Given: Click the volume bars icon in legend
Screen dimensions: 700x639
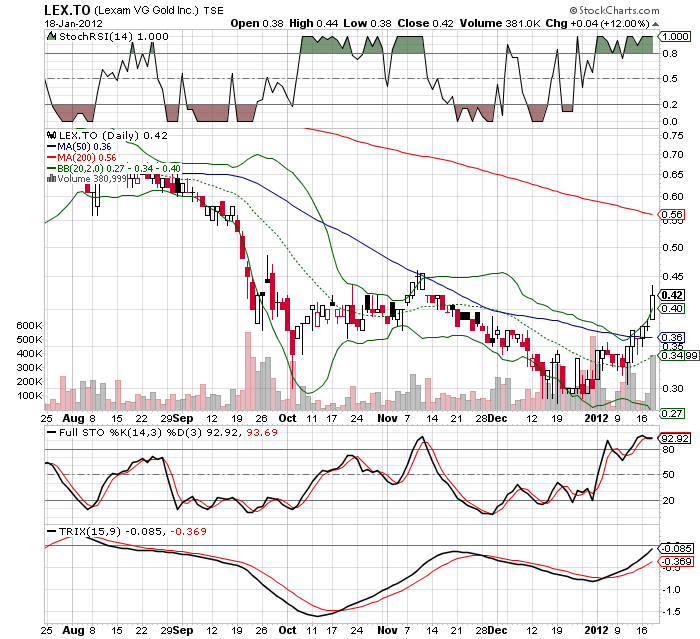Looking at the screenshot, I should (x=51, y=179).
